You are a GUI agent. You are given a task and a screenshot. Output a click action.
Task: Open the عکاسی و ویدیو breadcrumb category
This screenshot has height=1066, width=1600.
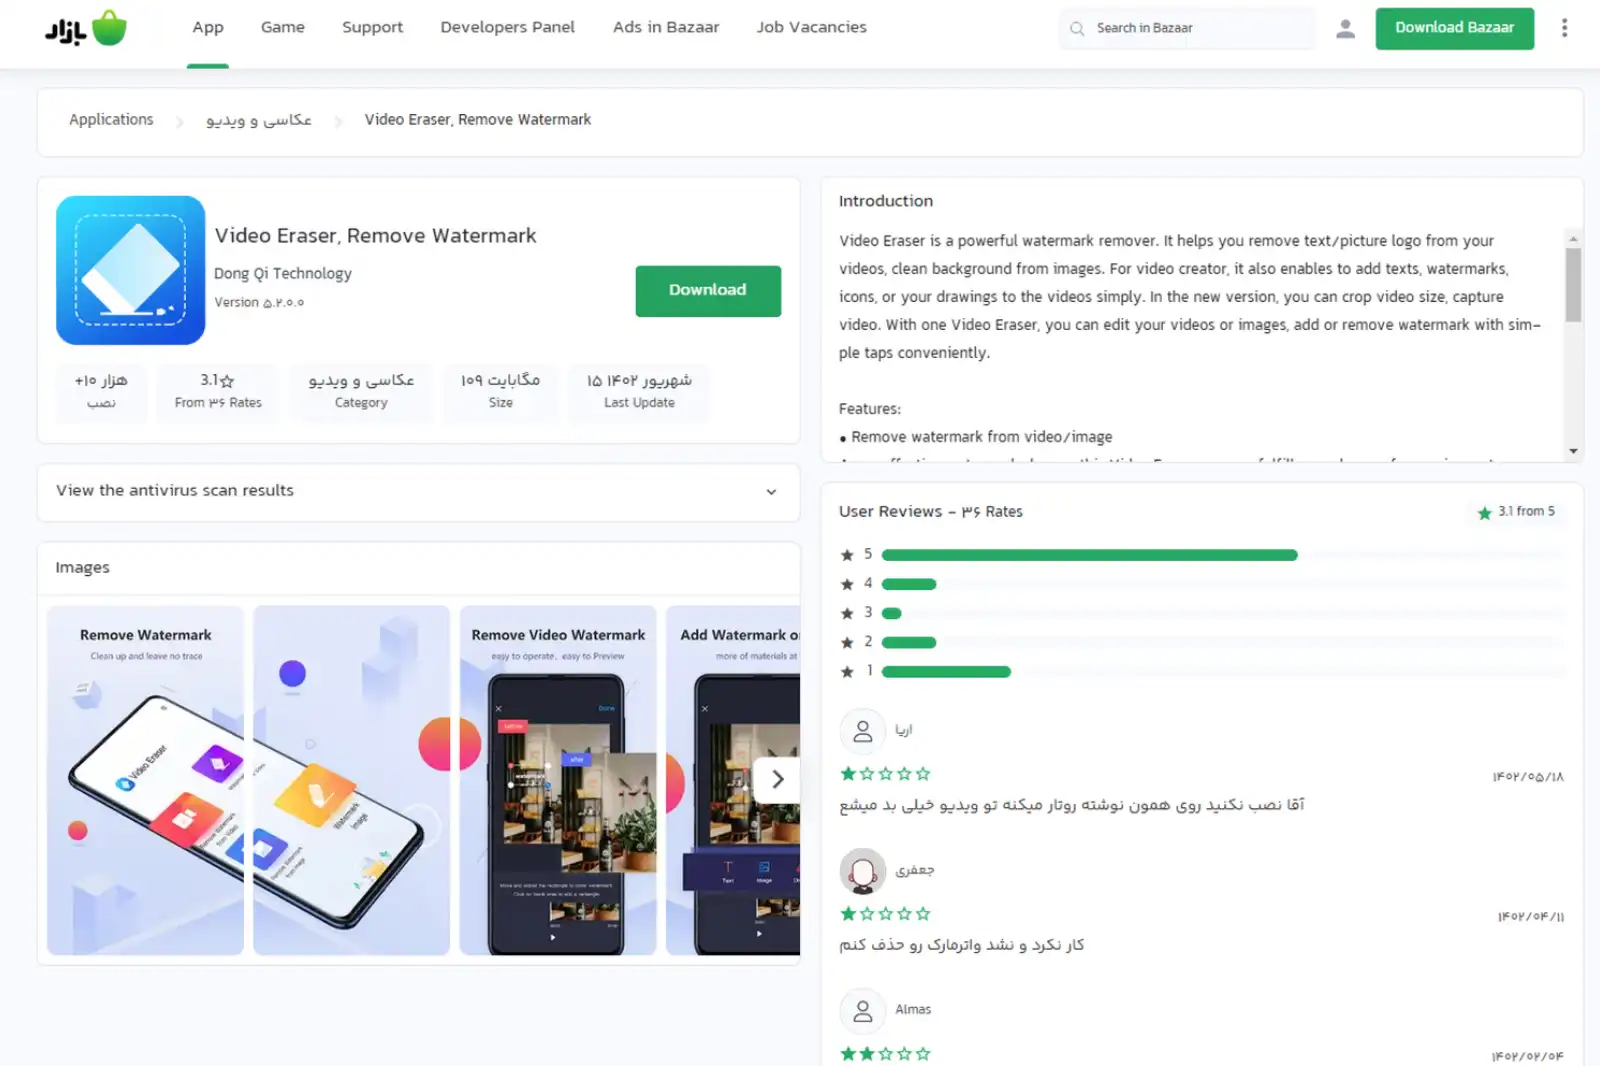(x=259, y=120)
